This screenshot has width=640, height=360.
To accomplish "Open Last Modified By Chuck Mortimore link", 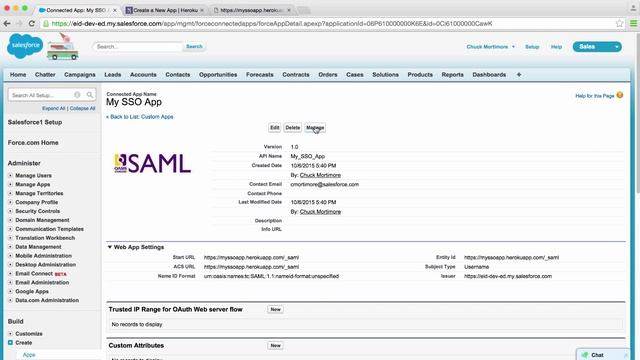I will [x=320, y=212].
